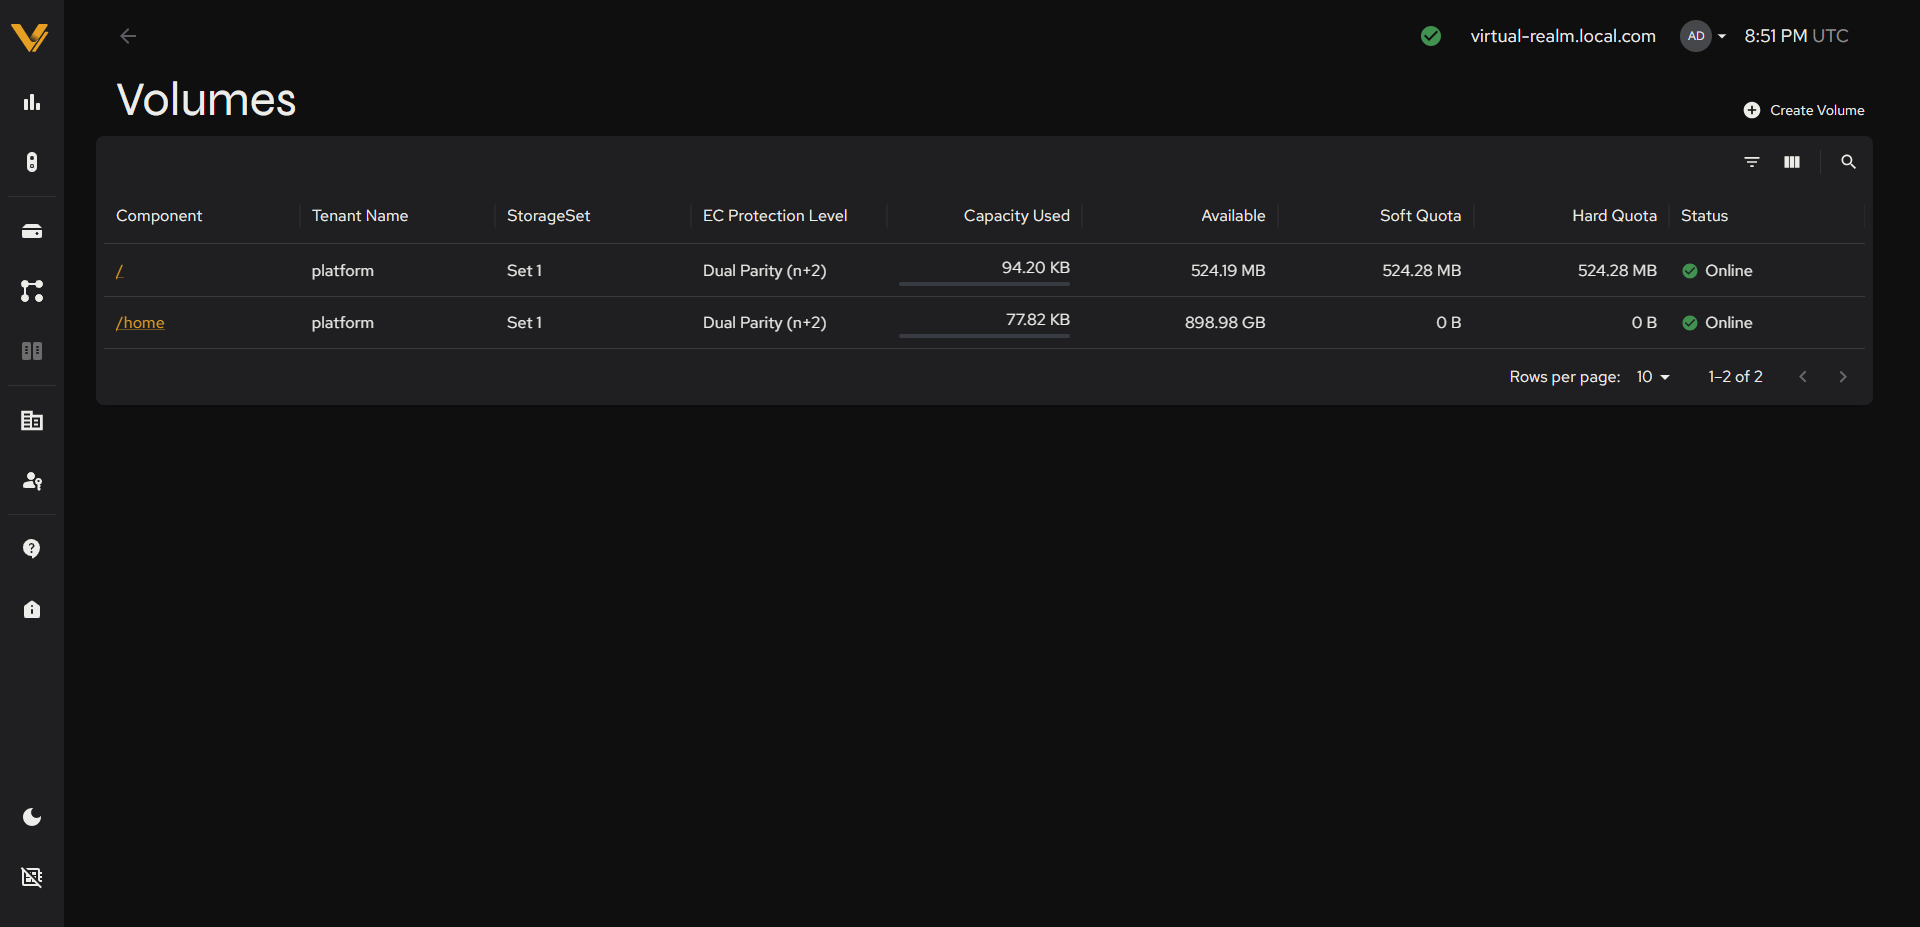Click the crossed-out panel icon at sidebar bottom
This screenshot has width=1920, height=927.
32,877
